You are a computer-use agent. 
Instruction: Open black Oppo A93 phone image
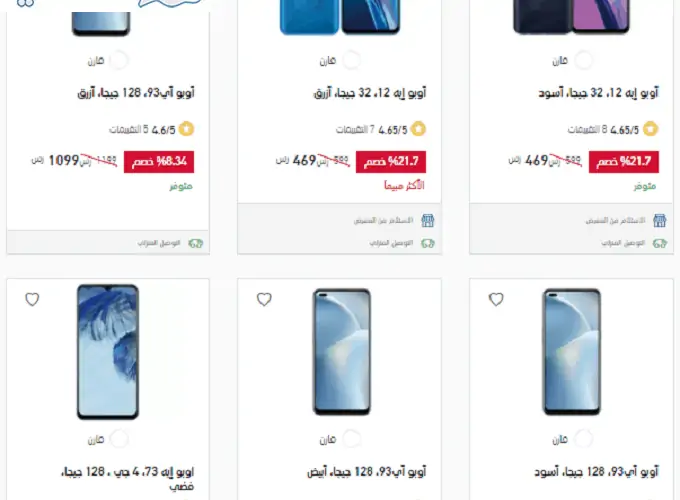[x=572, y=352]
